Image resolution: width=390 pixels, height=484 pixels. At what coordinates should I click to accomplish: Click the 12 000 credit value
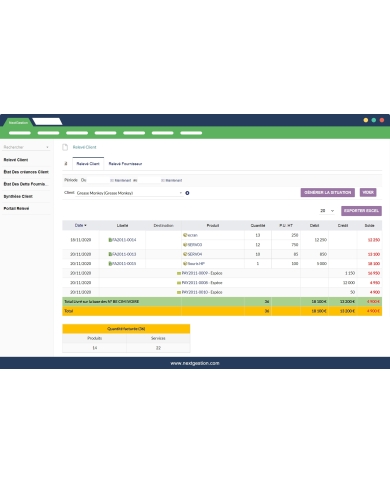pos(349,283)
